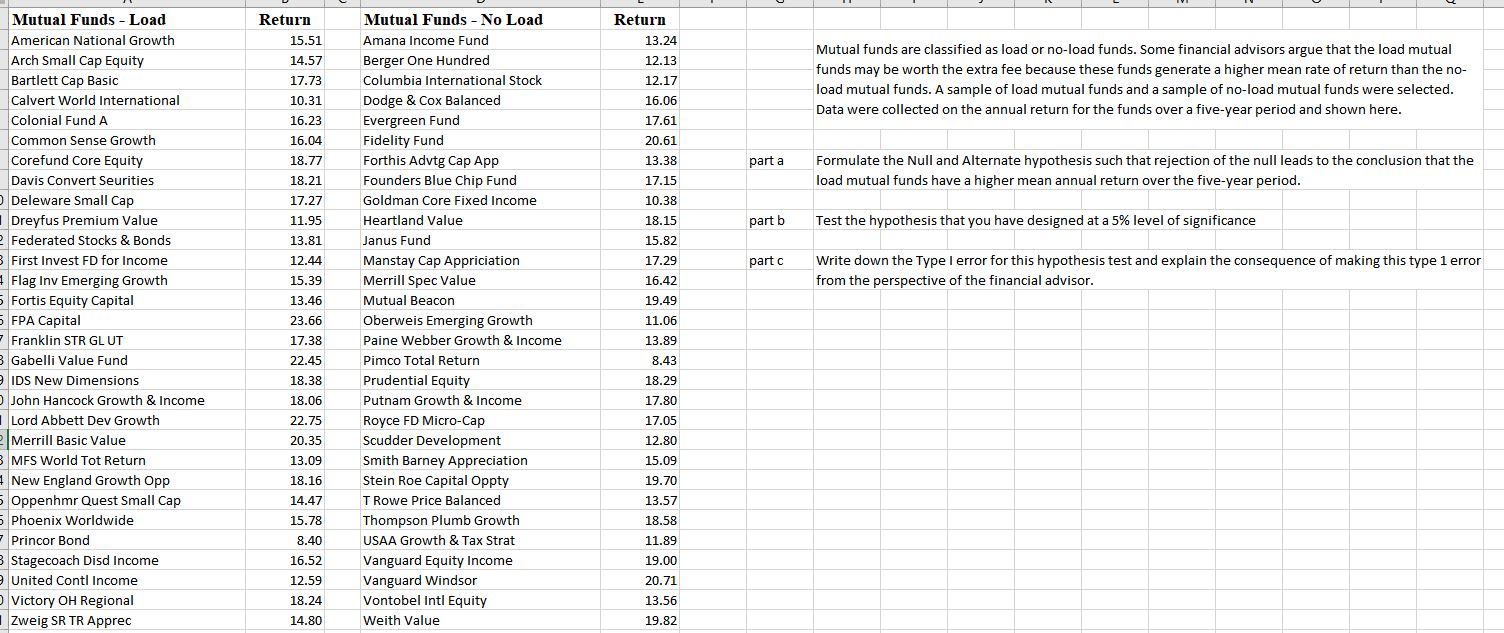Viewport: 1504px width, 633px height.
Task: Click Princor Bond cell
Action: pos(125,540)
